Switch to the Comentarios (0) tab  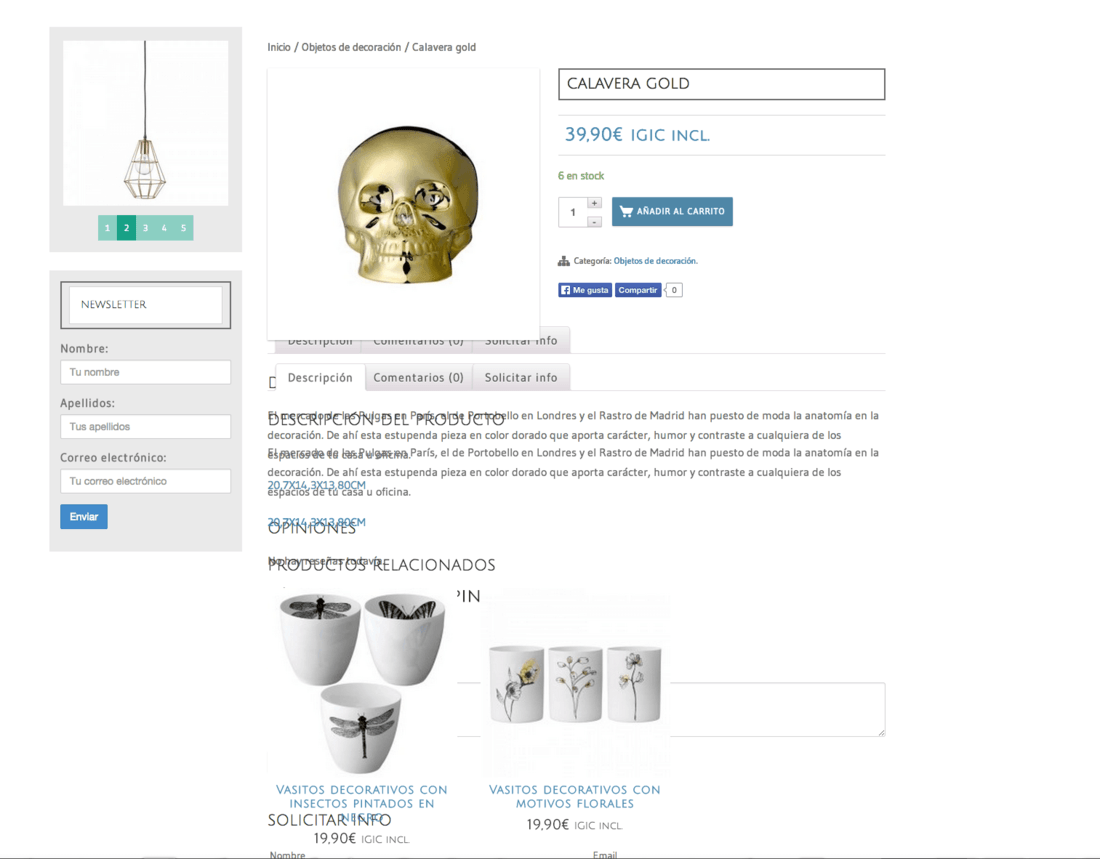pos(418,378)
